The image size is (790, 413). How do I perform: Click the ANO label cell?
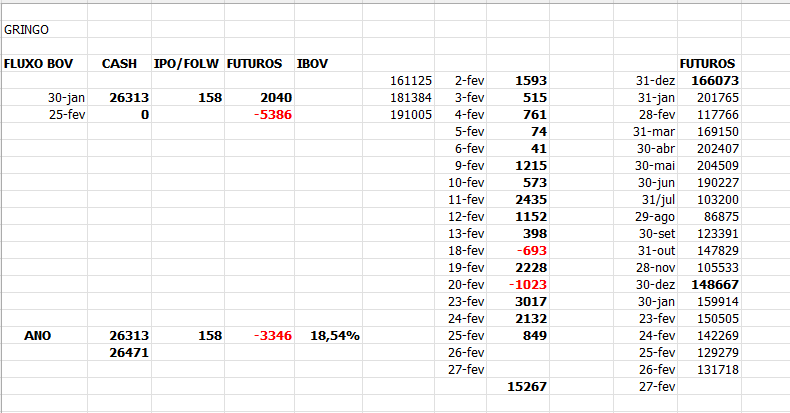tap(44, 335)
